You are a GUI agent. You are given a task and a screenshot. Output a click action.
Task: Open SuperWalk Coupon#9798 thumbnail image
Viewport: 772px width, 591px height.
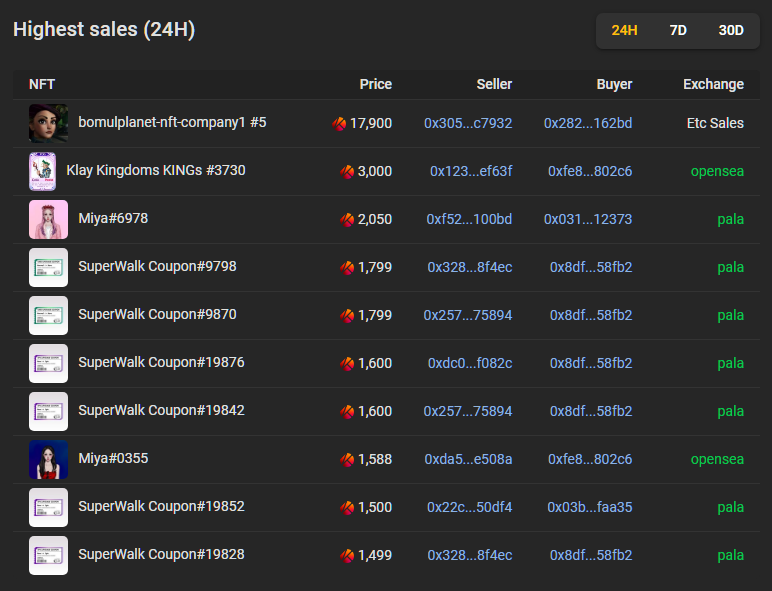[48, 267]
